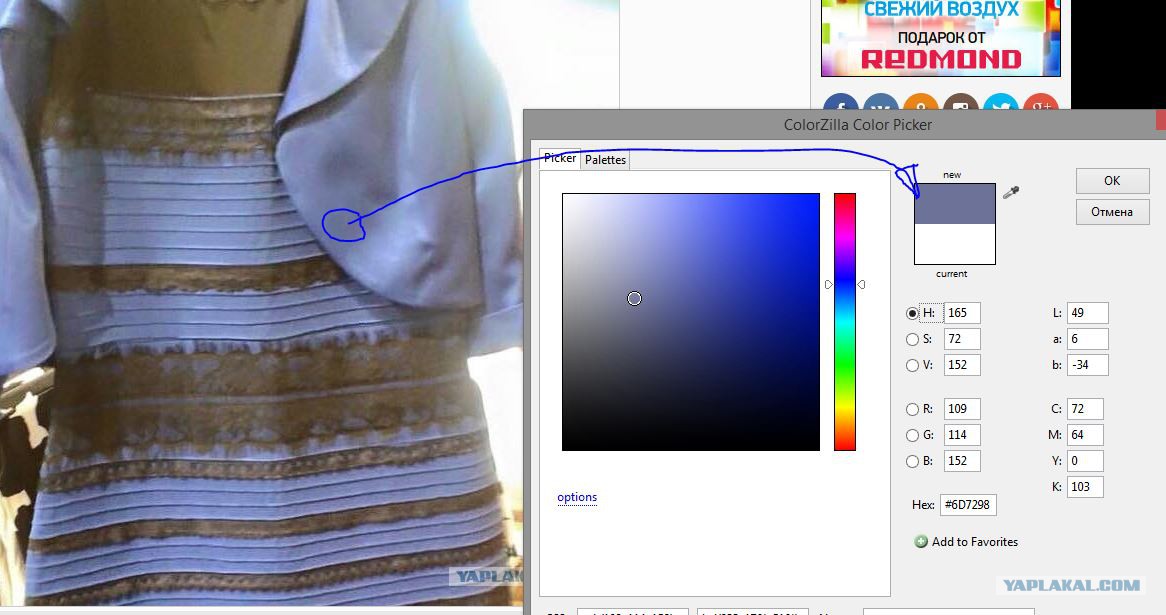
Task: Share via the orange Odnoklassniki icon
Action: click(921, 105)
